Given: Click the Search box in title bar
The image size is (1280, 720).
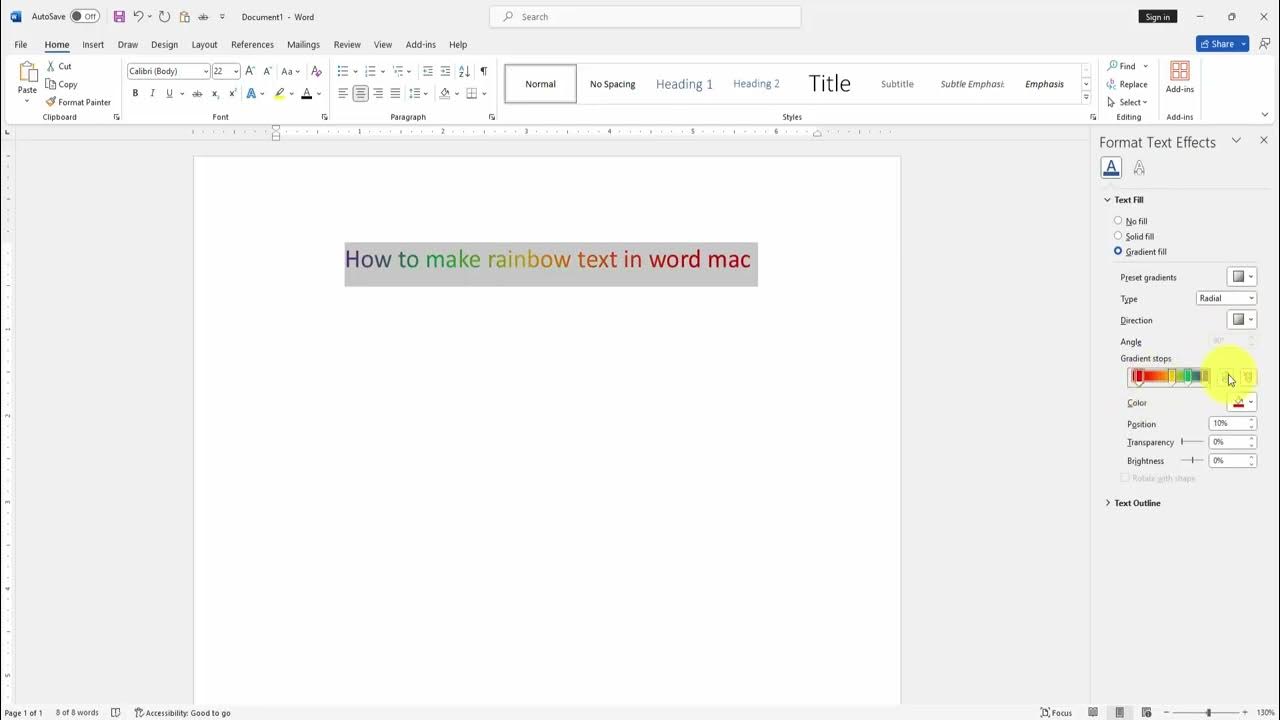Looking at the screenshot, I should click(x=645, y=17).
